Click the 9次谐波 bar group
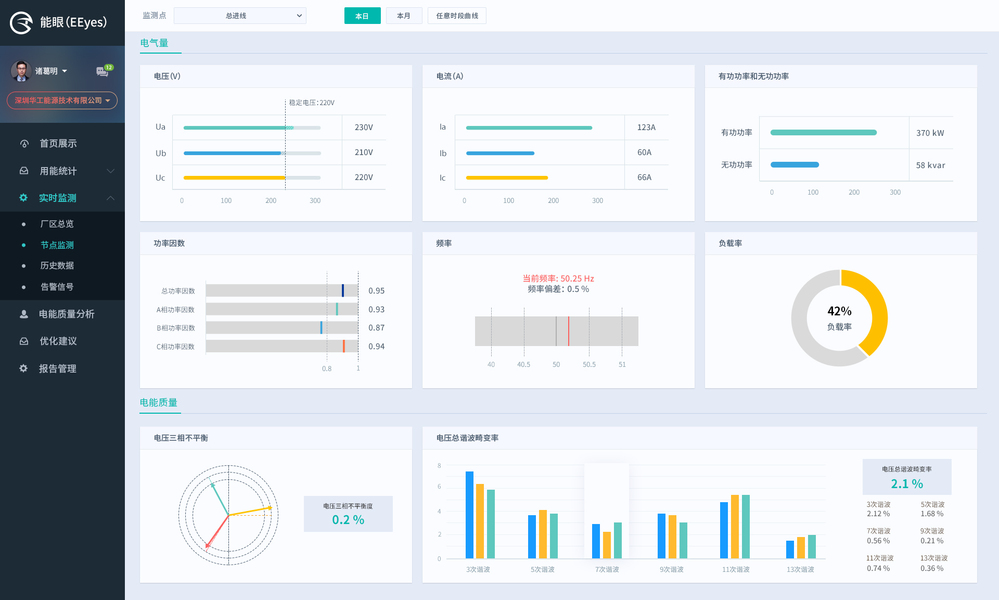 tap(672, 536)
